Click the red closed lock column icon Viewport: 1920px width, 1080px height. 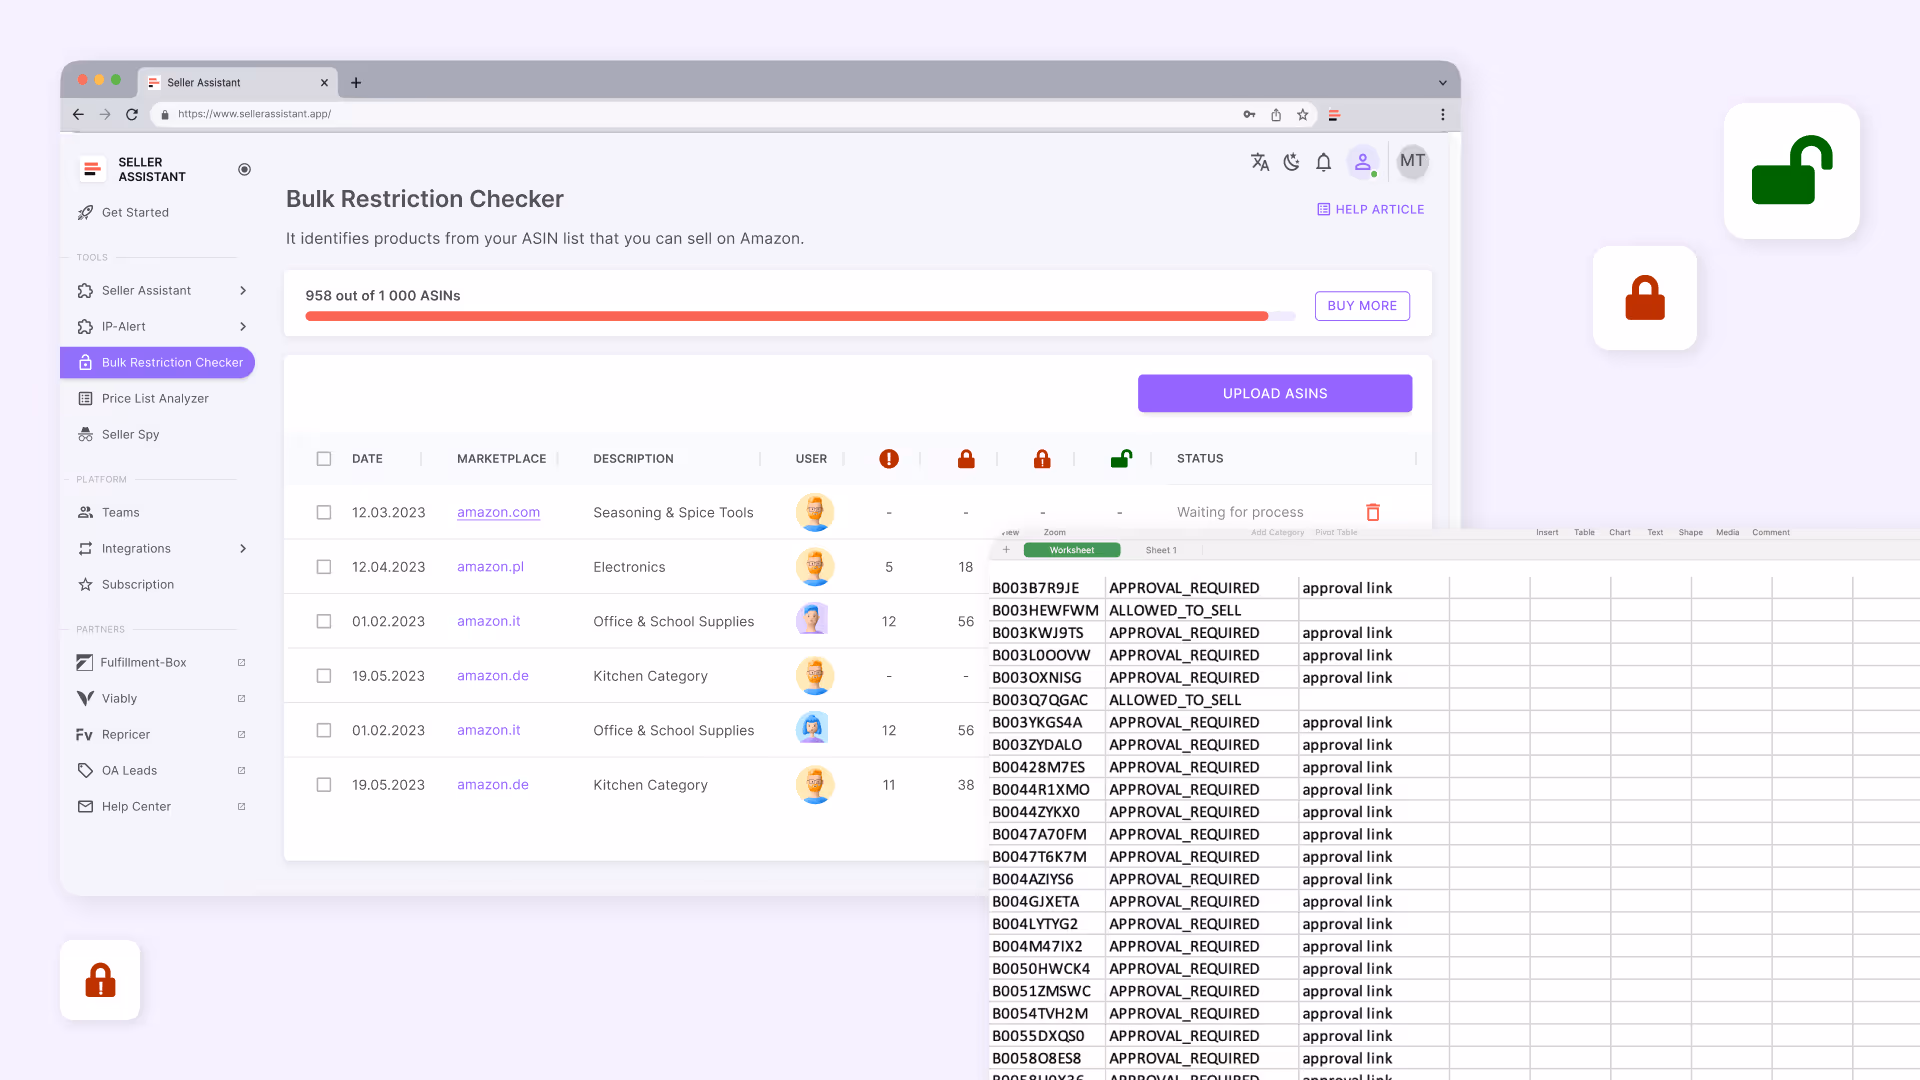(x=965, y=458)
